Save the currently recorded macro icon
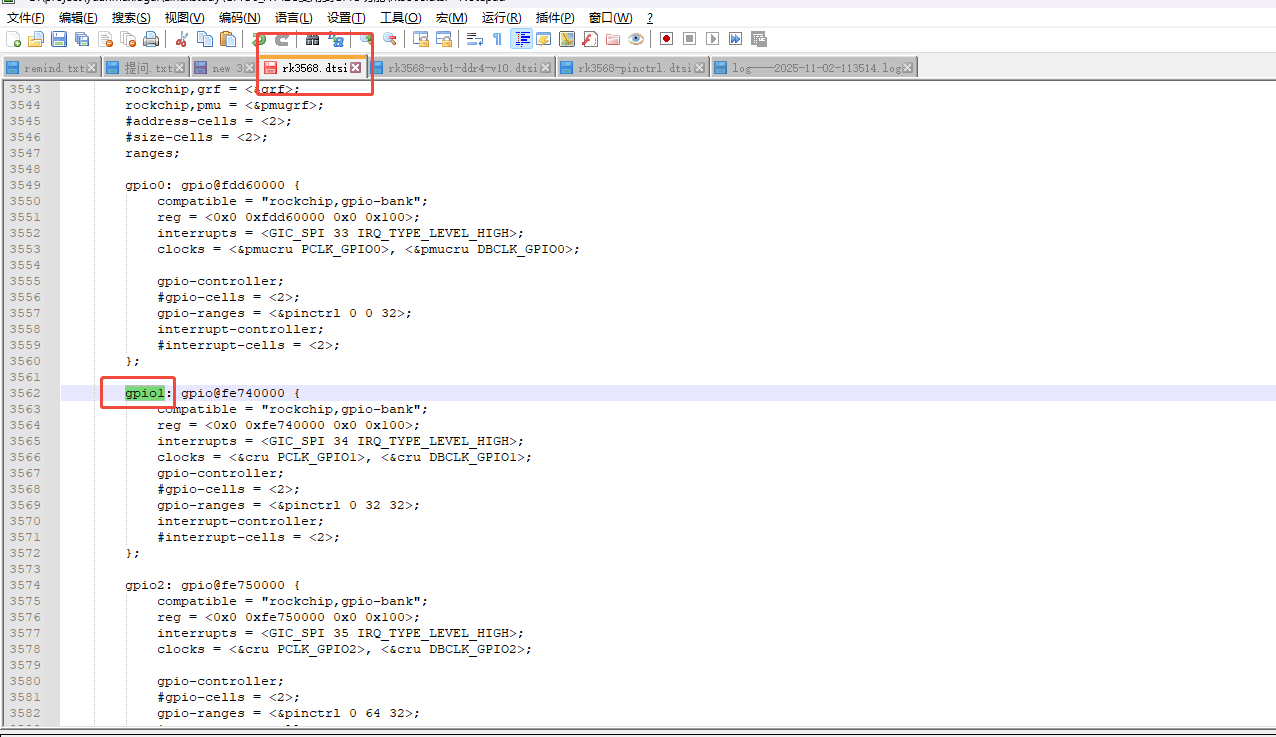 tap(758, 39)
